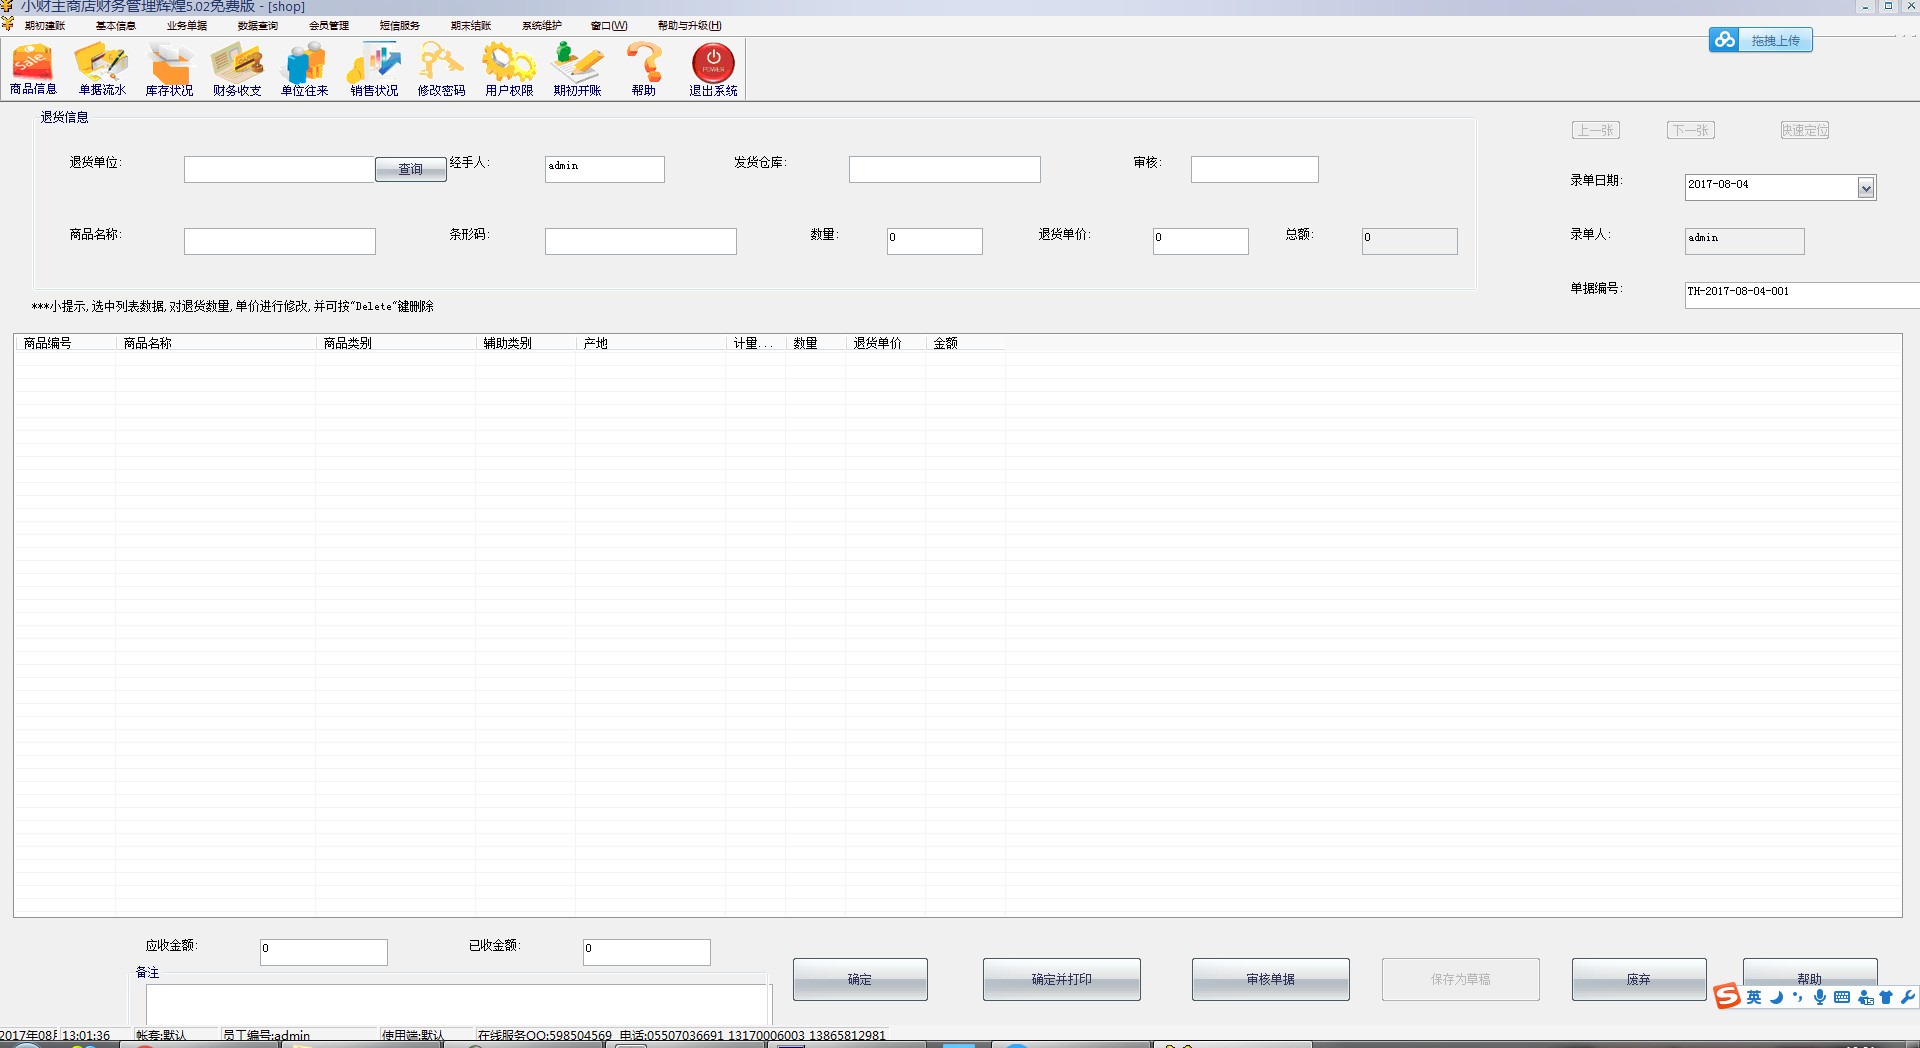Expand the 录单日期 date dropdown
Viewport: 1920px width, 1048px height.
[x=1865, y=188]
